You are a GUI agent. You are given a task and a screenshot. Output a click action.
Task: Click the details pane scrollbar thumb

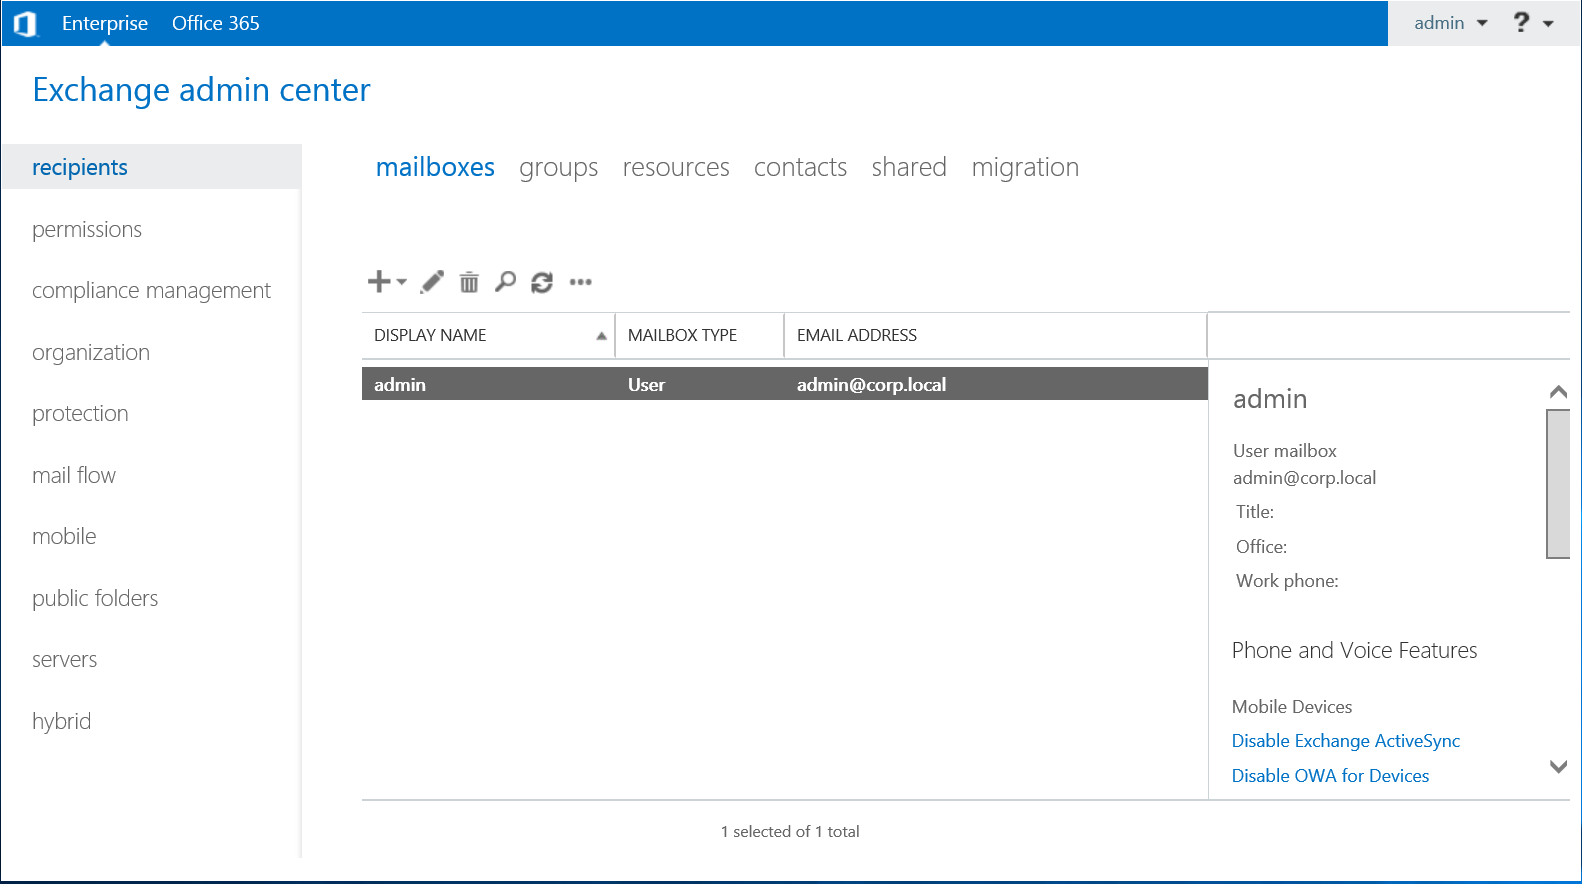(1558, 484)
